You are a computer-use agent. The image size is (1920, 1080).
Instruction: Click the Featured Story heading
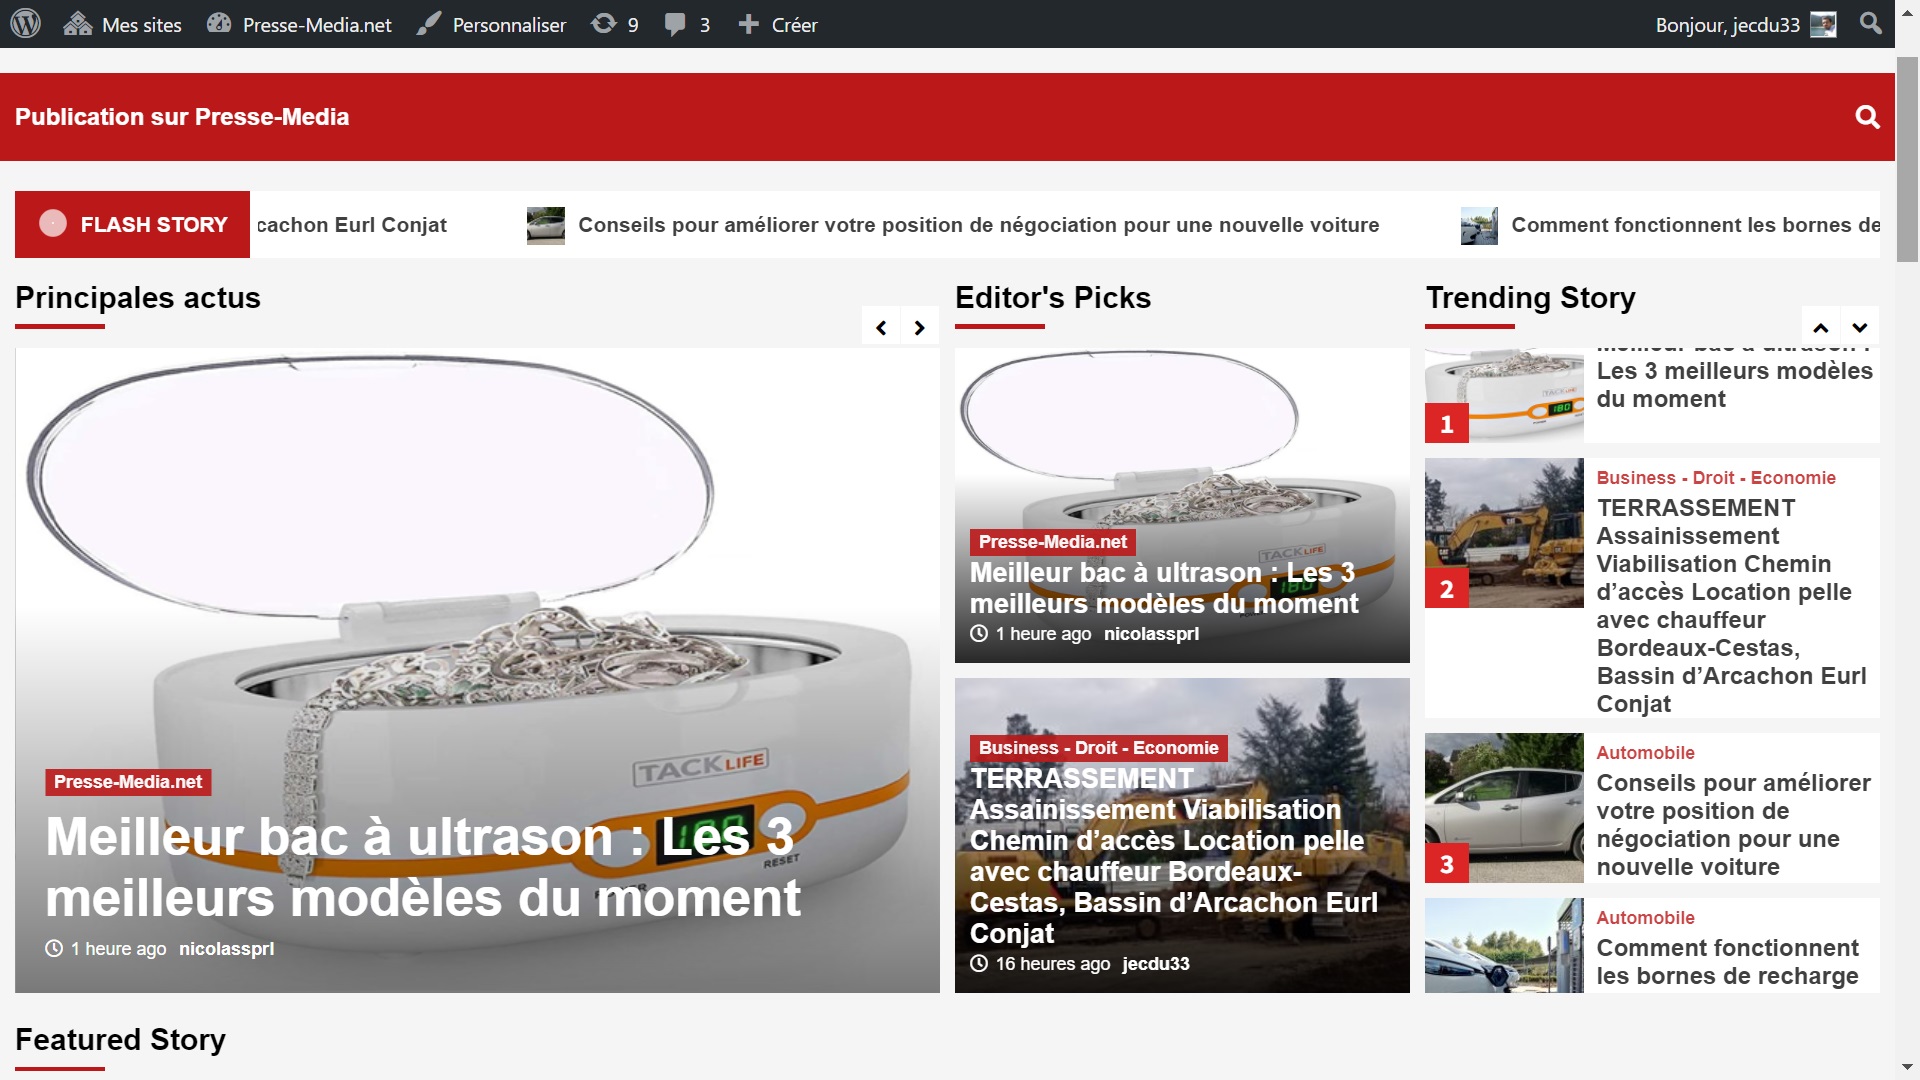click(120, 1040)
